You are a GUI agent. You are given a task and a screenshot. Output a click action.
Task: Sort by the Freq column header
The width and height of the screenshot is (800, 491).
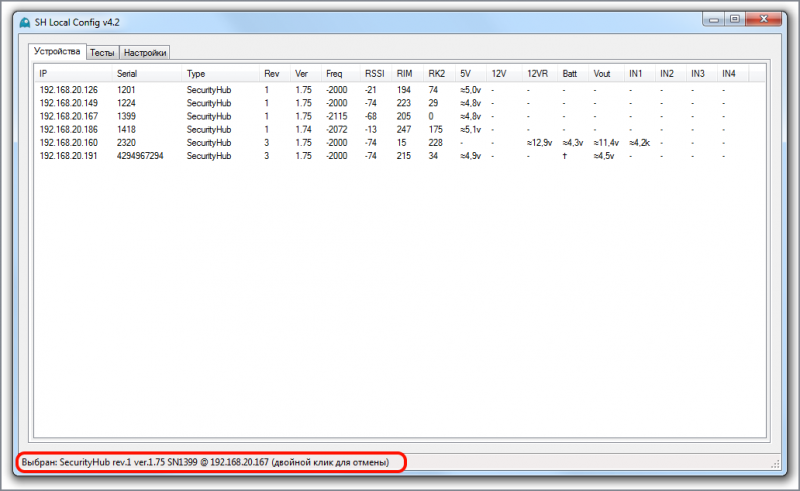pos(340,73)
